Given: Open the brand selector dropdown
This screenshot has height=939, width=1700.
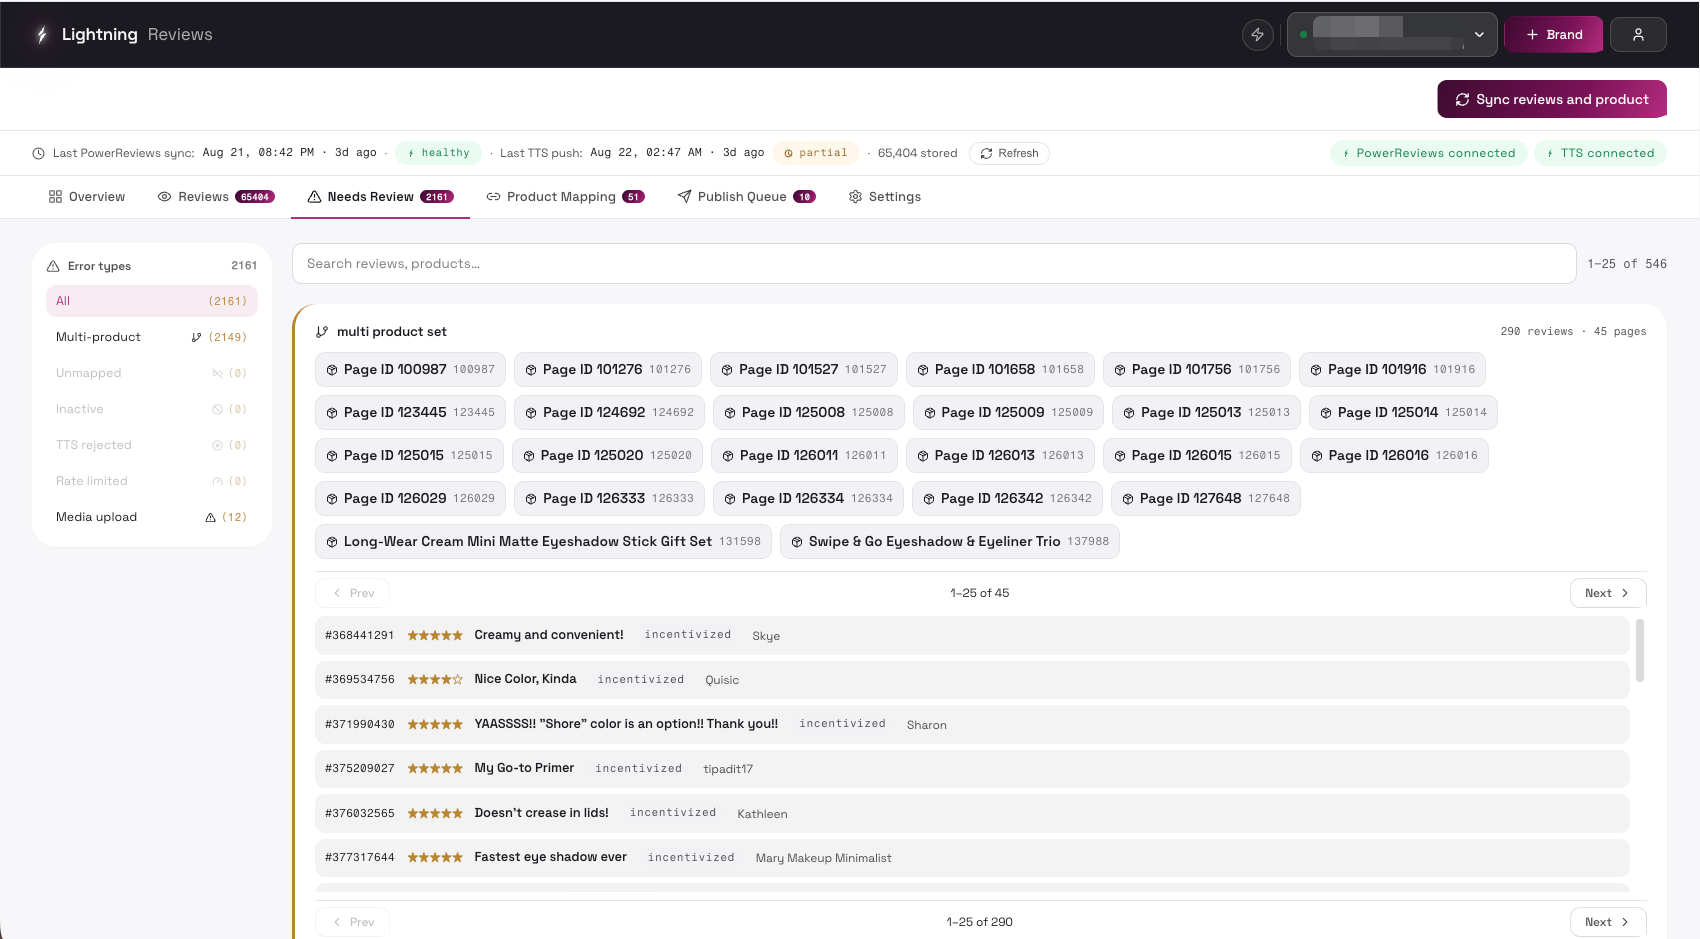Looking at the screenshot, I should [x=1392, y=35].
